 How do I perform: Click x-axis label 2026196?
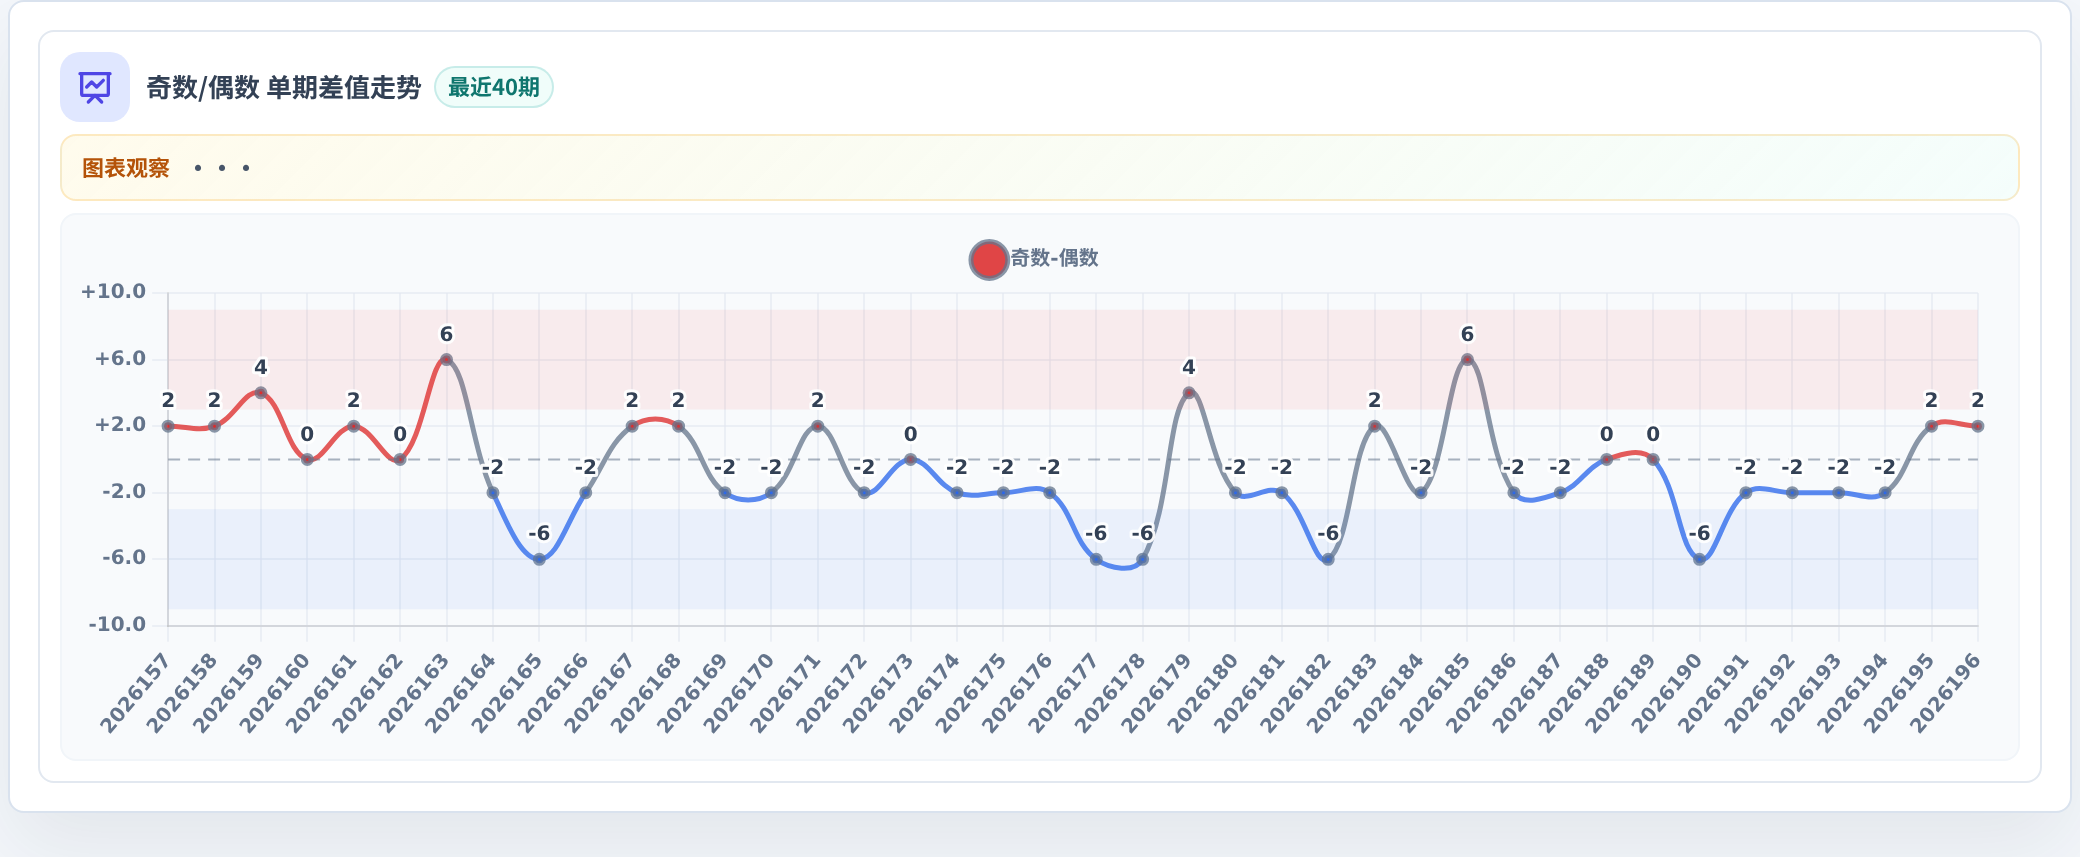tap(1946, 694)
